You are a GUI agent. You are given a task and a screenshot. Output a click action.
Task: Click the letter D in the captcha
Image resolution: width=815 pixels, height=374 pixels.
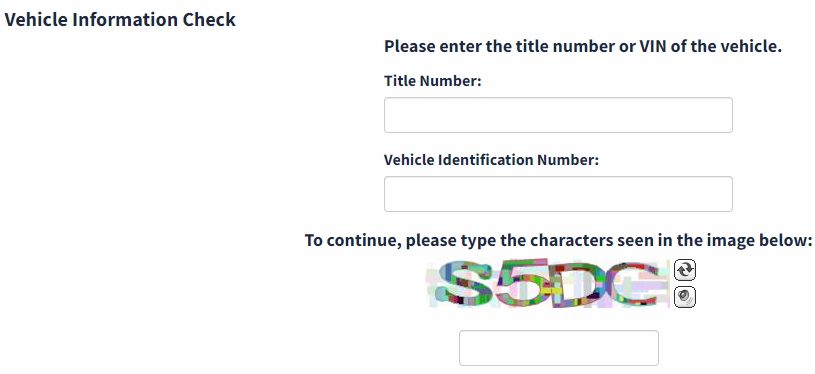tap(577, 285)
